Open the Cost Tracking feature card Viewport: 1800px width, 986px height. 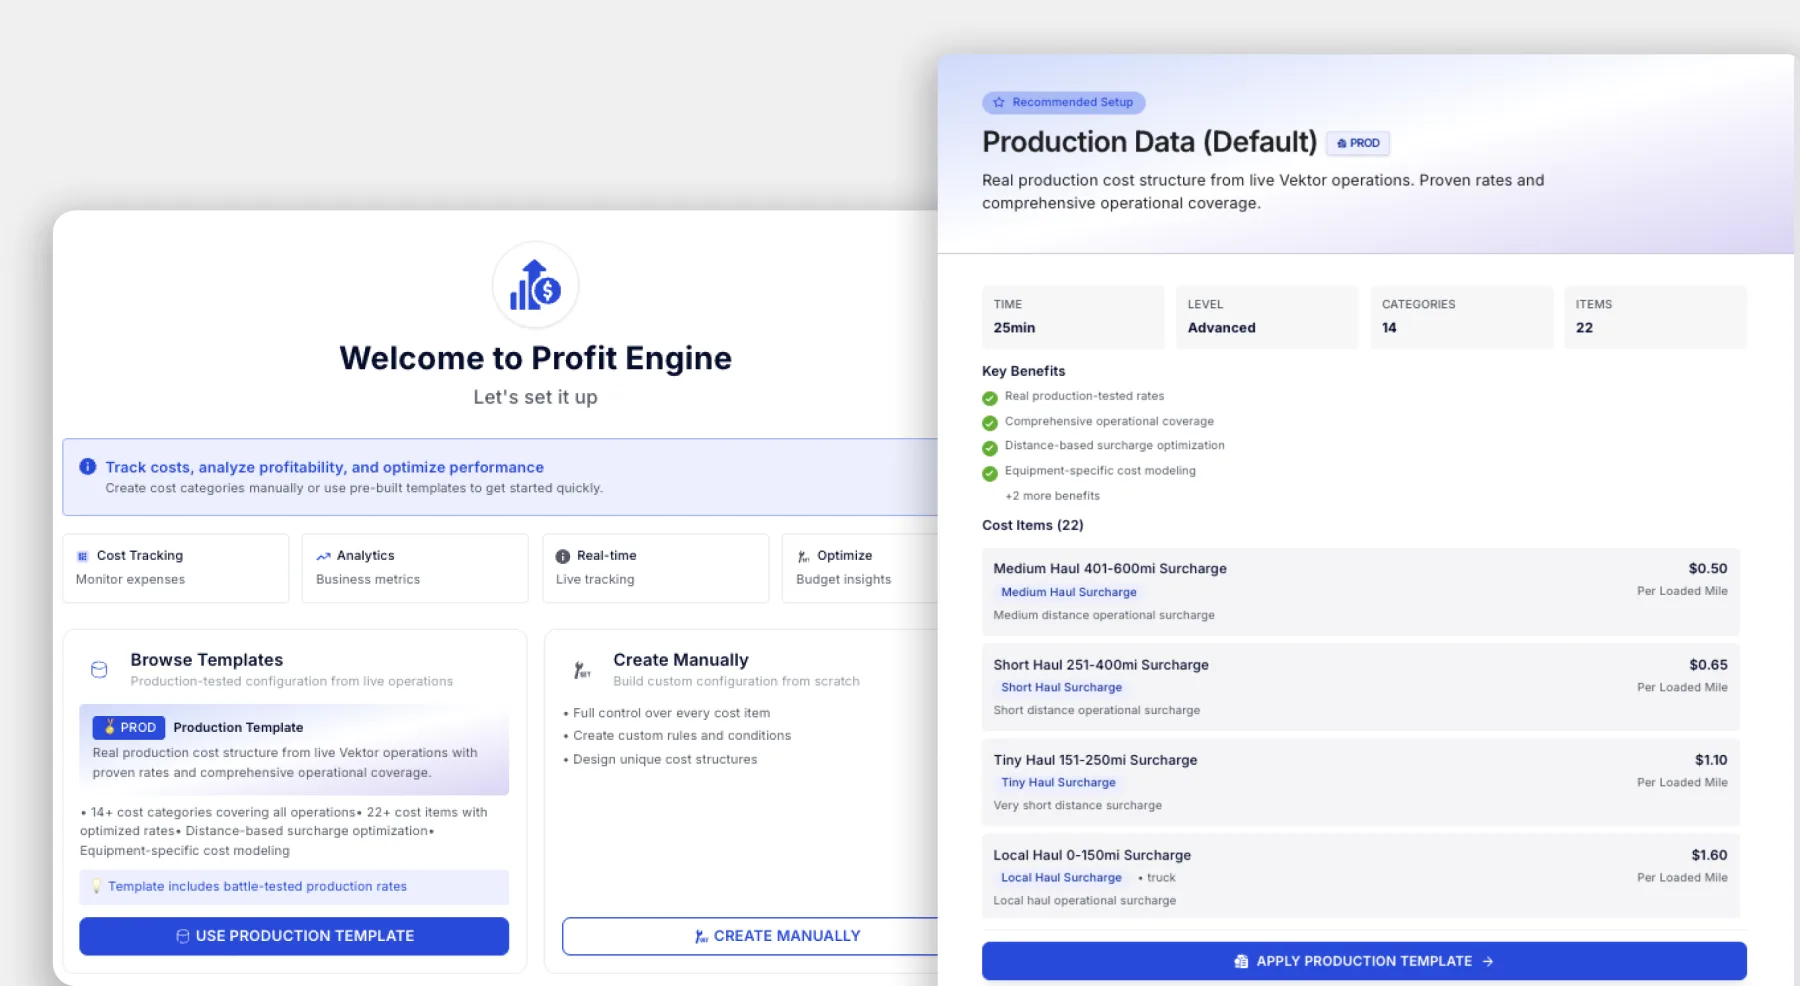click(176, 568)
